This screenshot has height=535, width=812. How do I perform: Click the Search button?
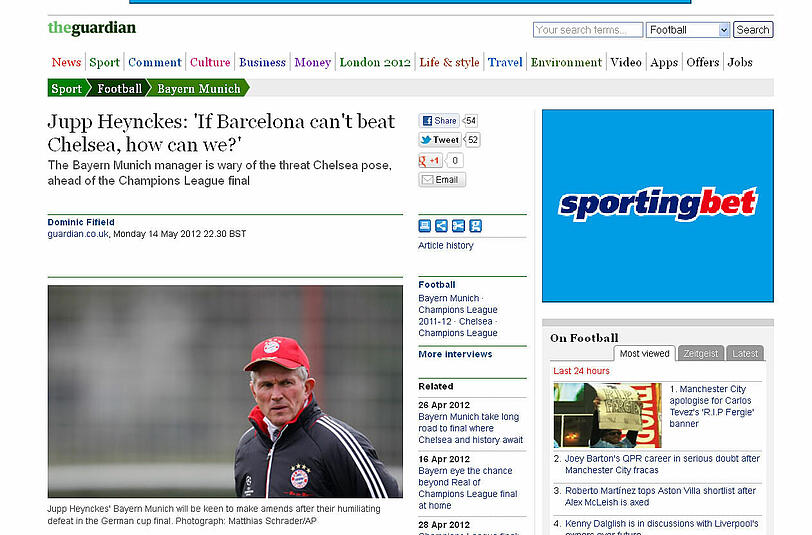click(753, 30)
